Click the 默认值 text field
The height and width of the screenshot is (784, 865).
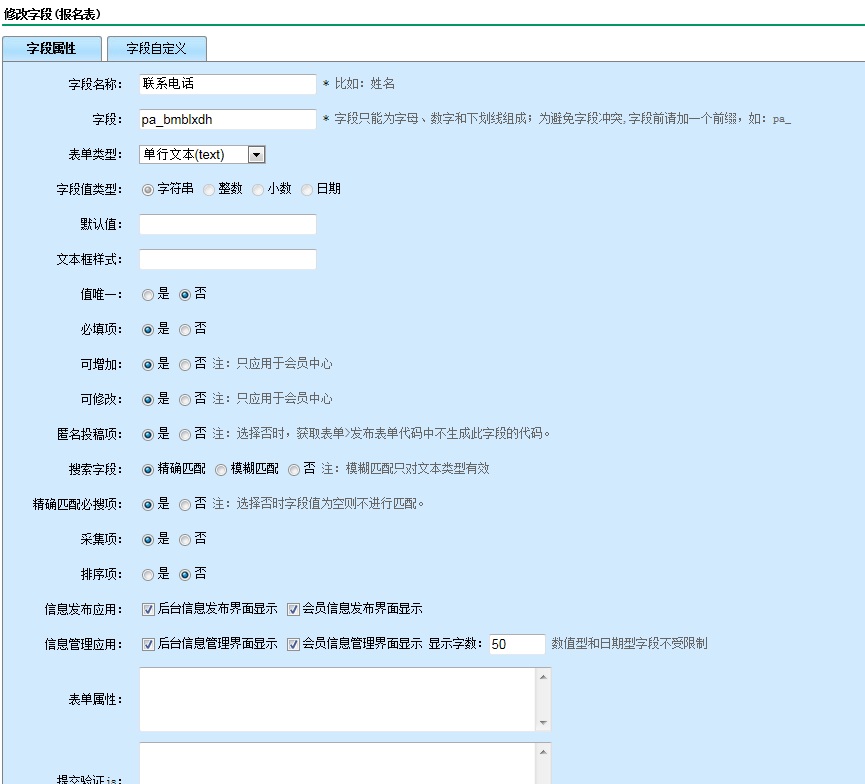pos(228,225)
